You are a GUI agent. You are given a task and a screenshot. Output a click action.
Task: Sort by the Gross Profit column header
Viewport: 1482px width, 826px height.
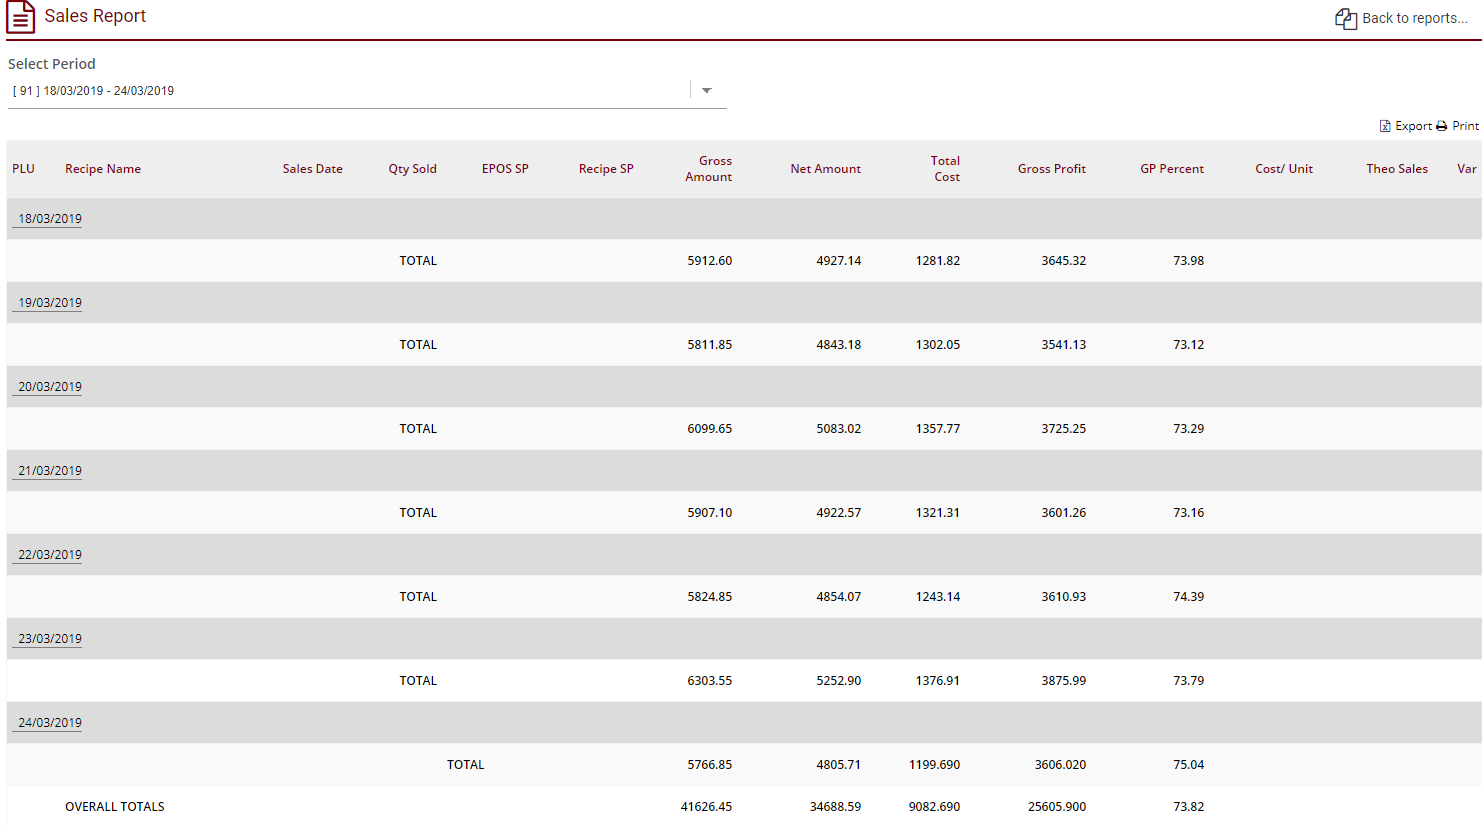click(x=1051, y=168)
